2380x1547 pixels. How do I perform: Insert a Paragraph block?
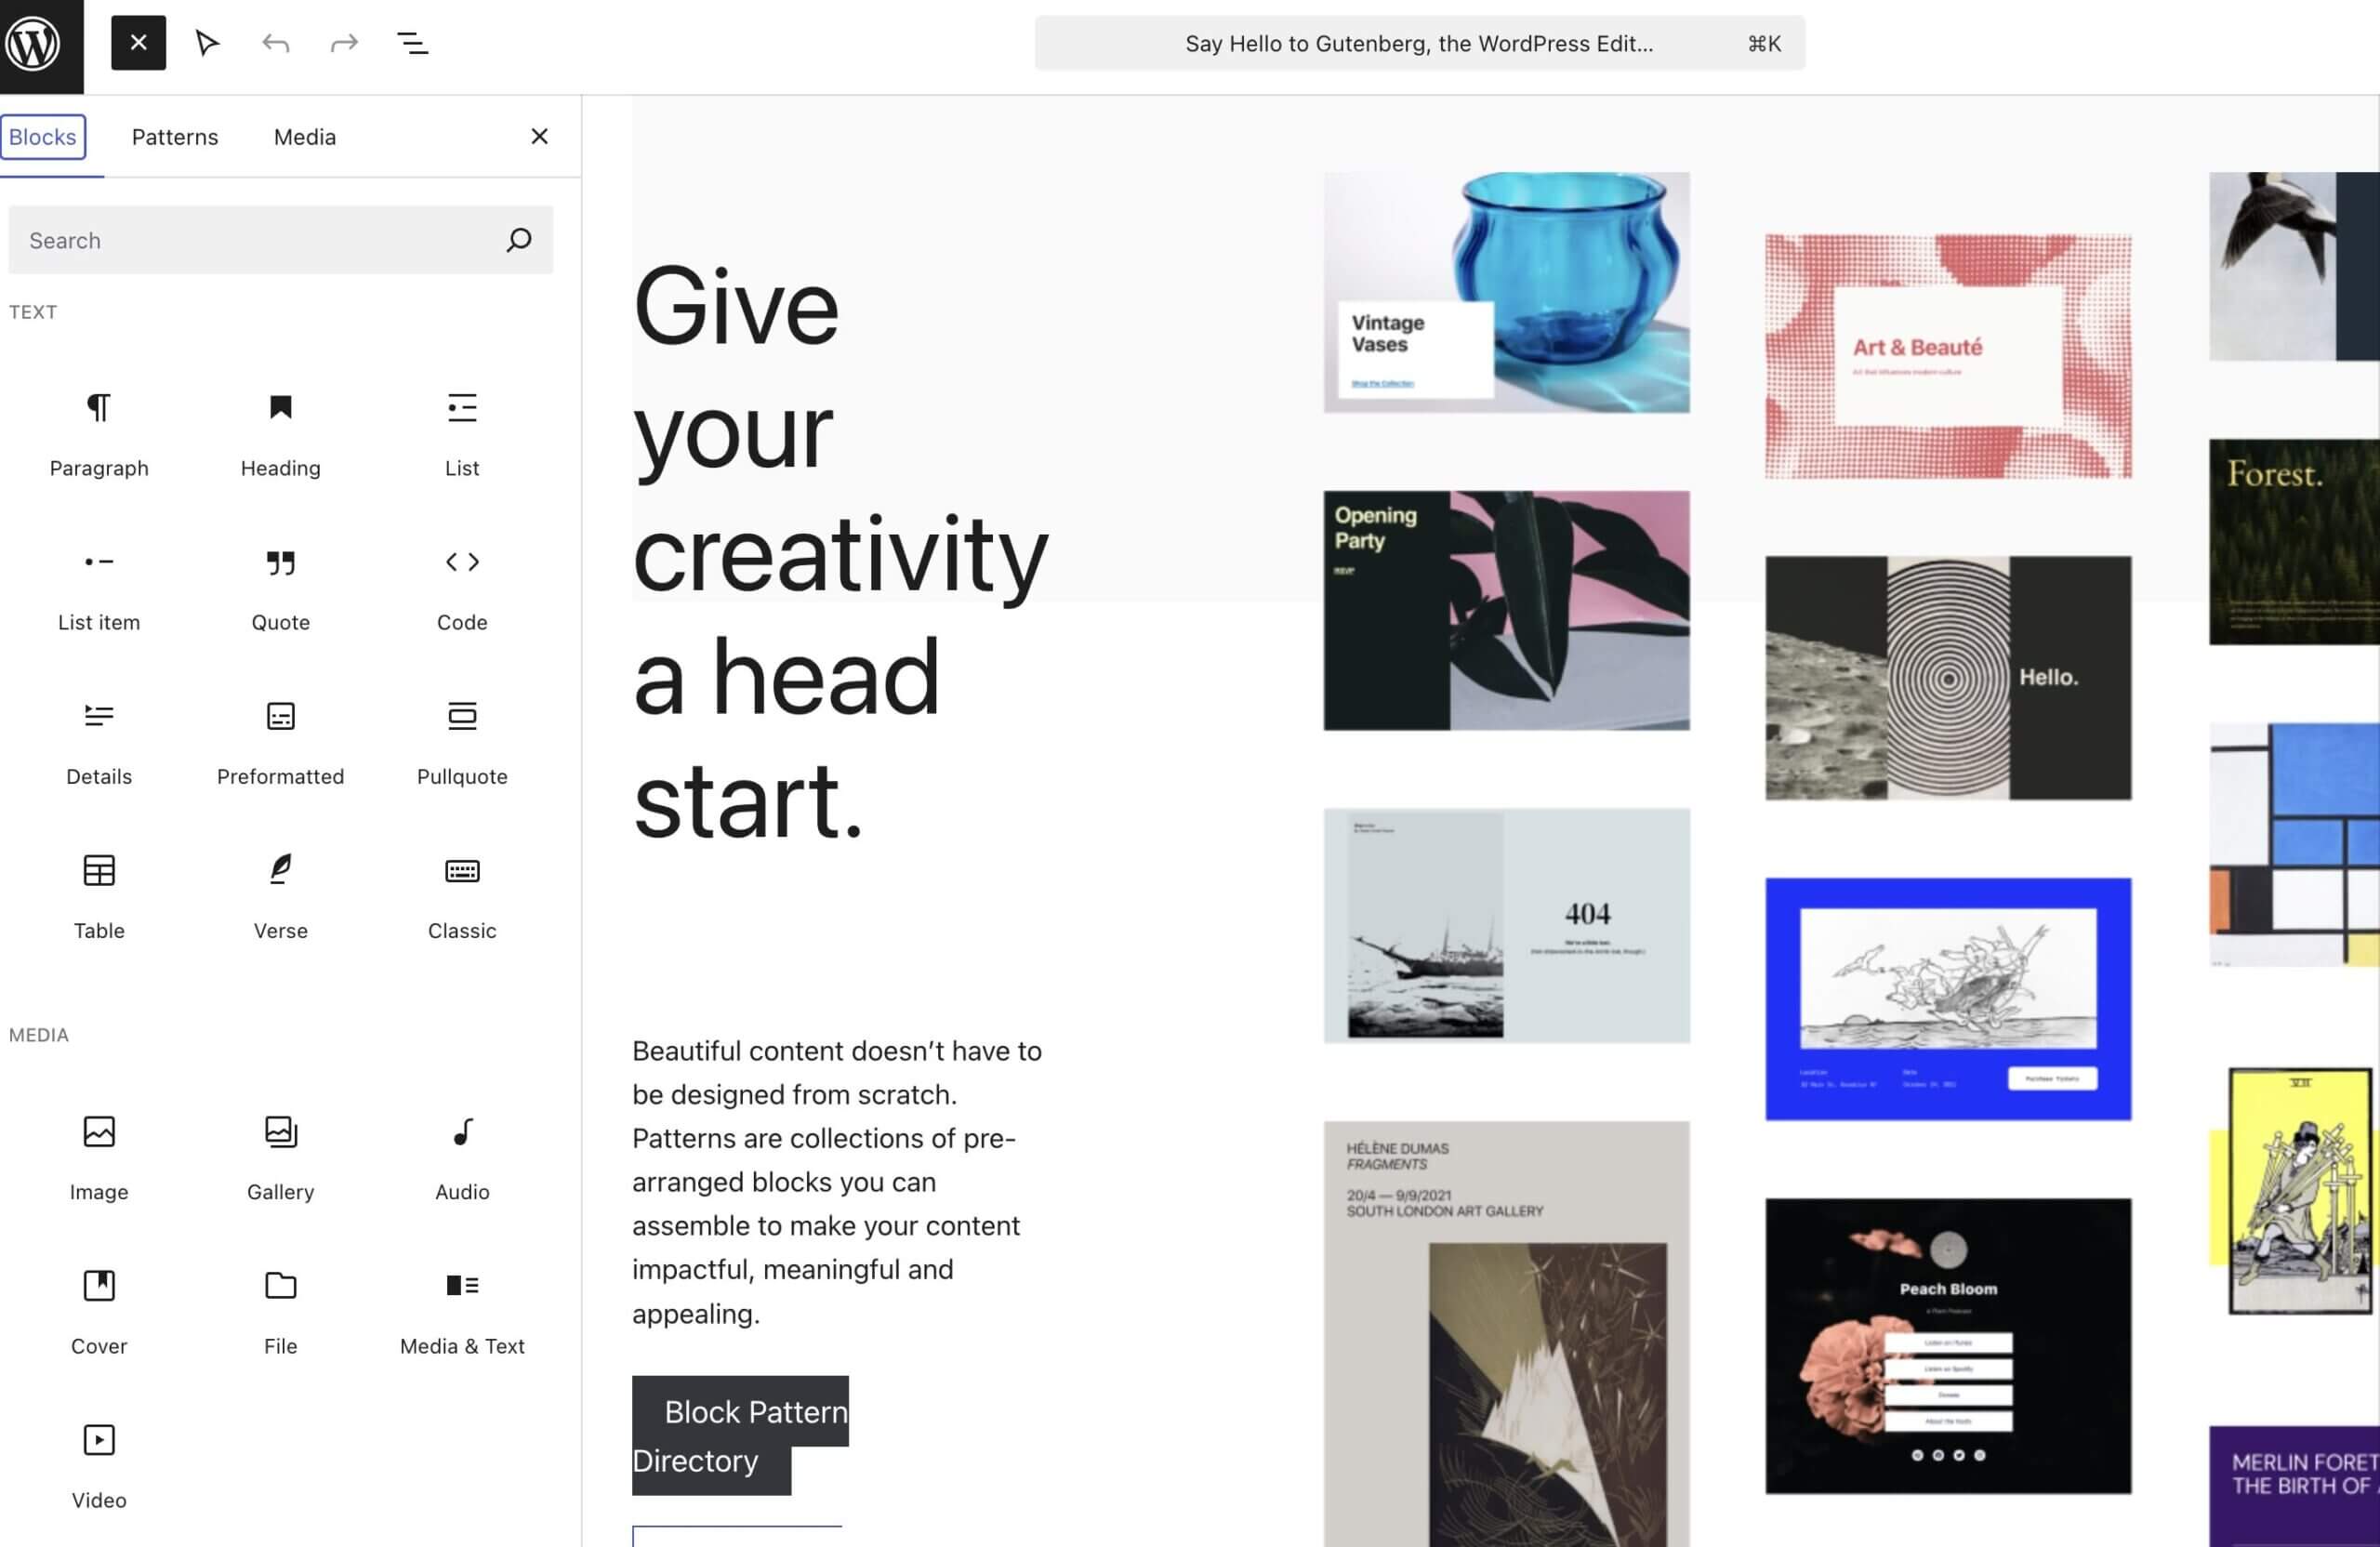coord(99,433)
